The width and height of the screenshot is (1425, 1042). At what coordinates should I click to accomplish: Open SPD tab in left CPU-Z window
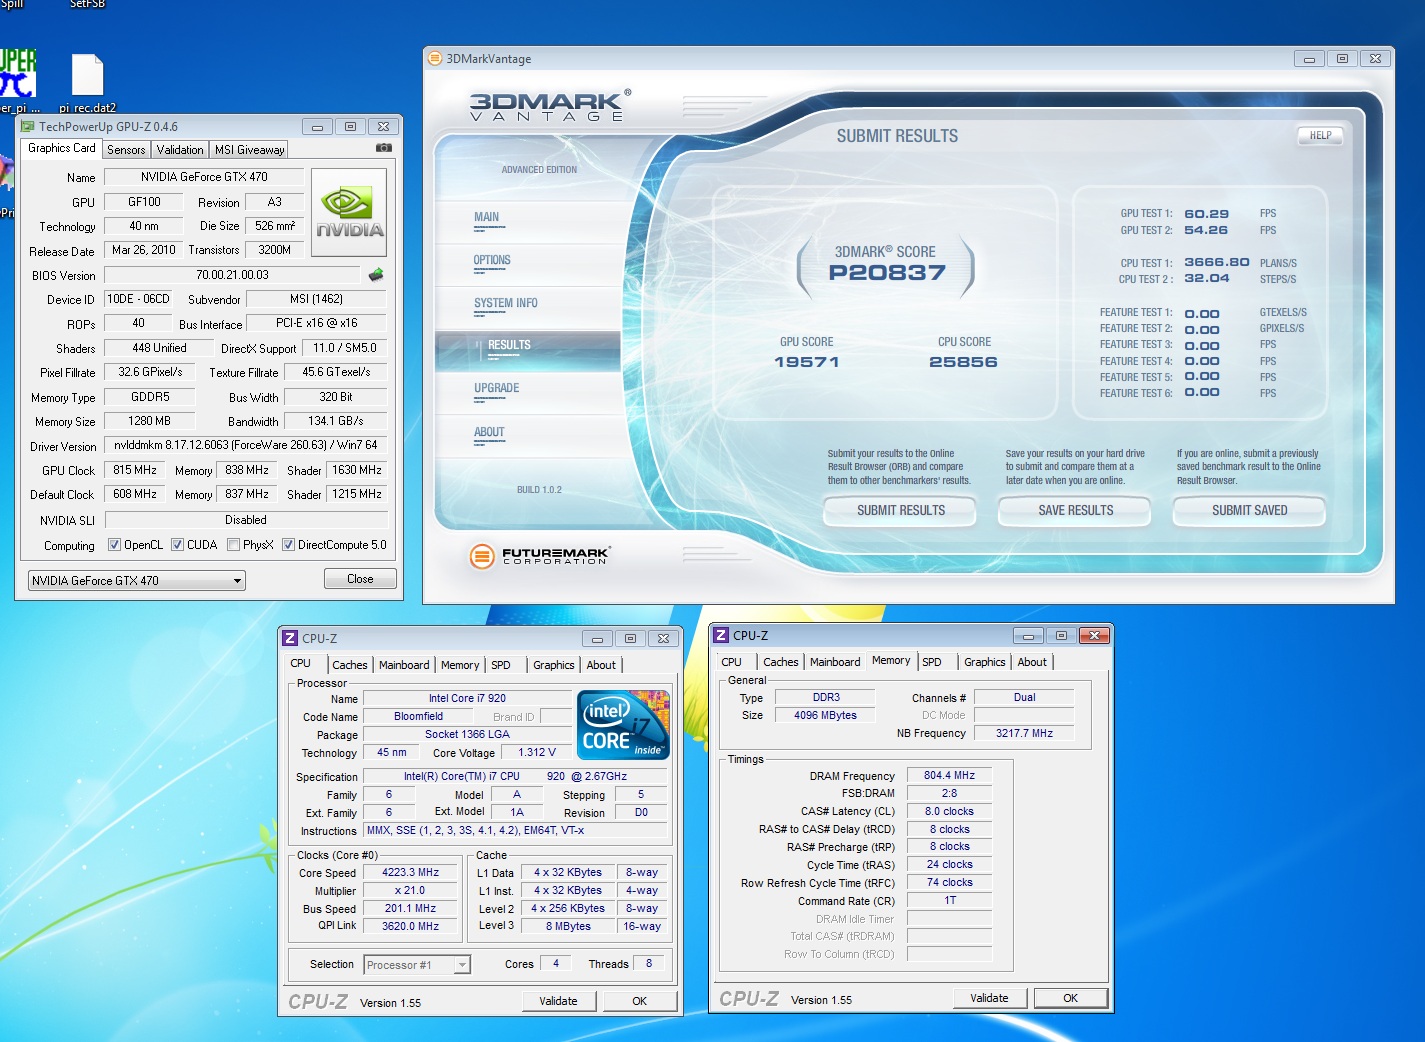pyautogui.click(x=501, y=665)
